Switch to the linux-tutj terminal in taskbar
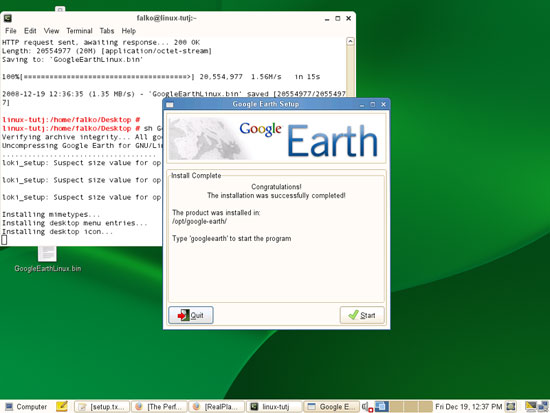This screenshot has height=413, width=550. point(274,407)
